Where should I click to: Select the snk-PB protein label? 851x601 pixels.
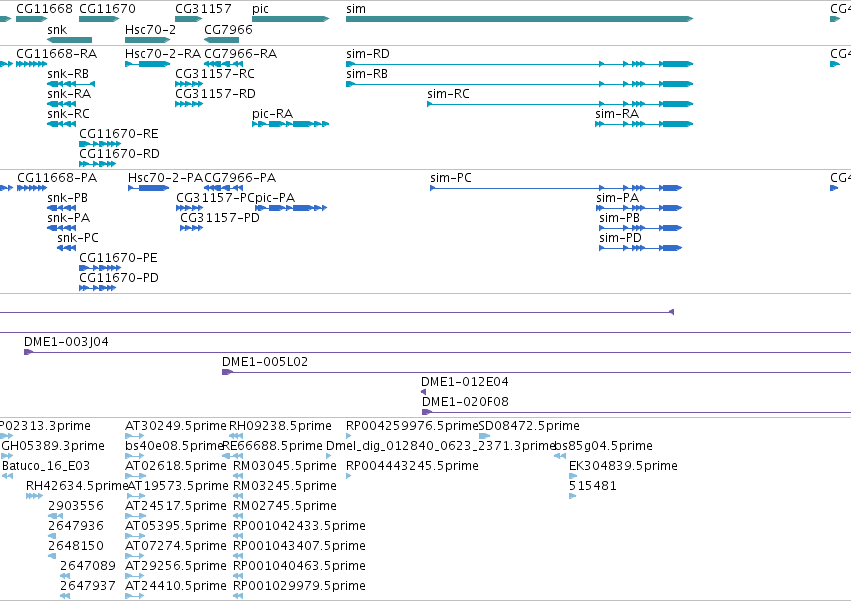pos(67,198)
